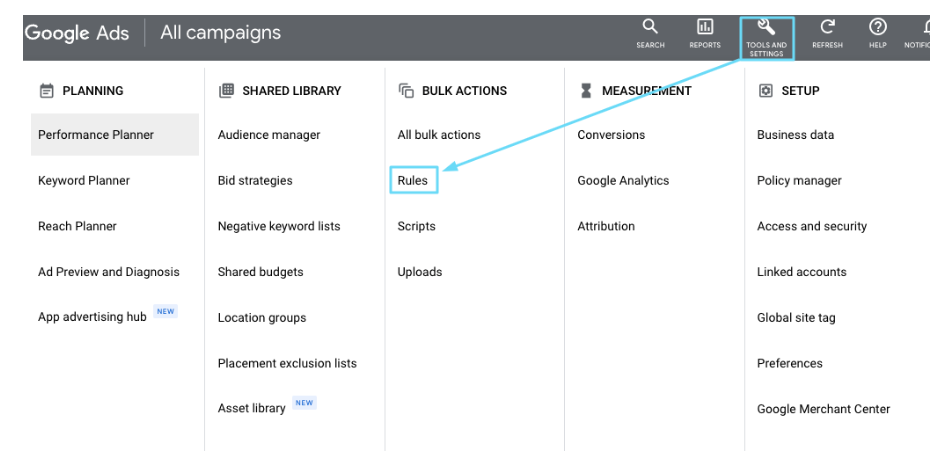
Task: Open App advertising hub
Action: (92, 318)
